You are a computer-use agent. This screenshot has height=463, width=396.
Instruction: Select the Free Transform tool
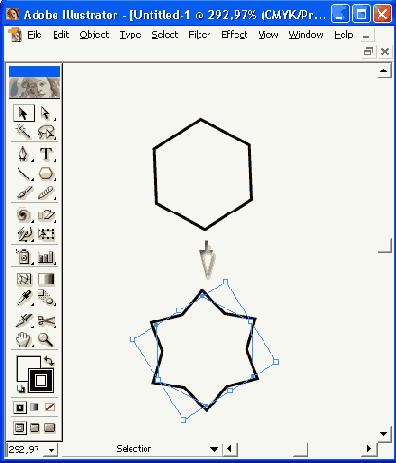click(46, 234)
